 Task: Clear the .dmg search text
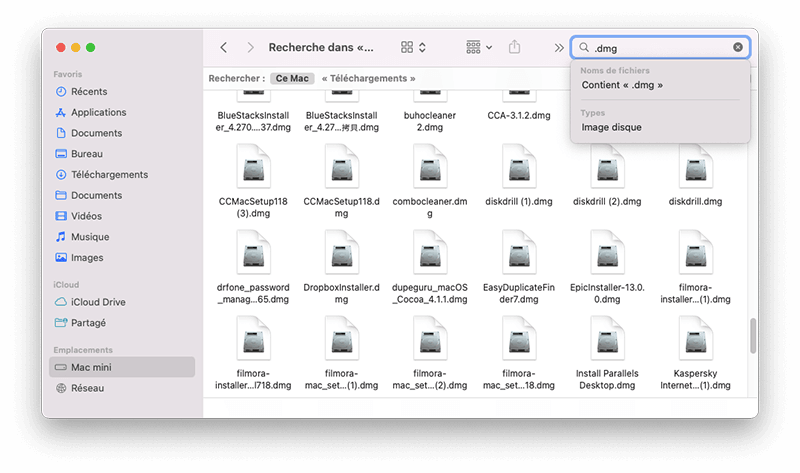tap(738, 47)
